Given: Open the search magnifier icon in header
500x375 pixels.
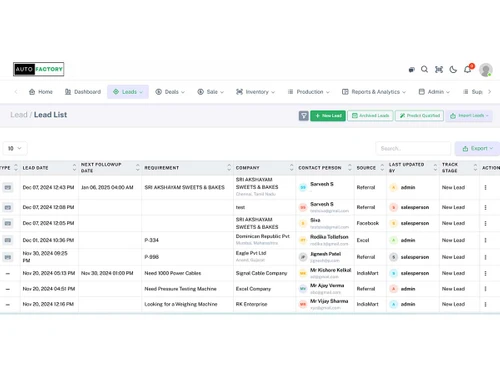Looking at the screenshot, I should click(424, 69).
